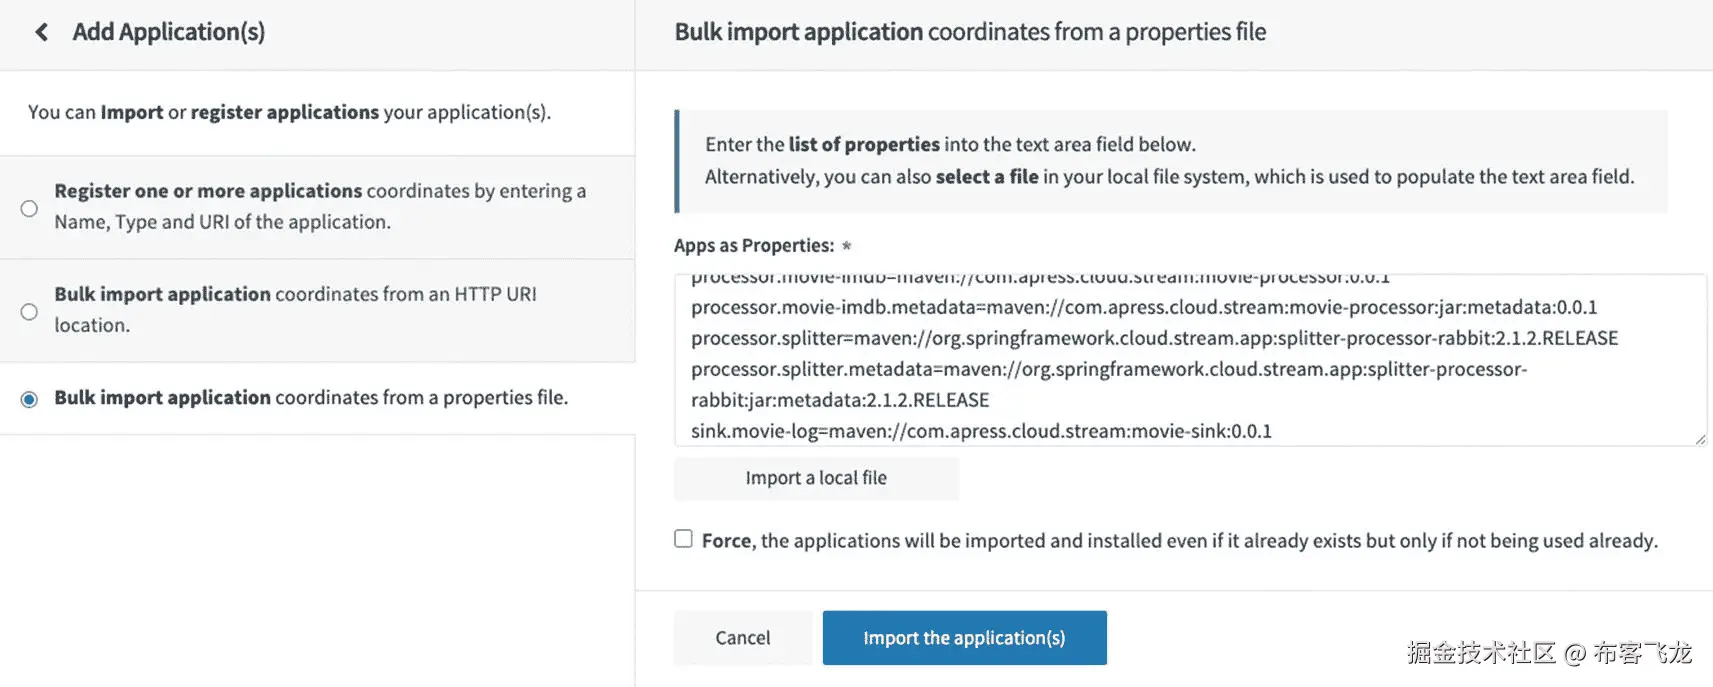
Task: Enable the Force checkbox
Action: (684, 539)
